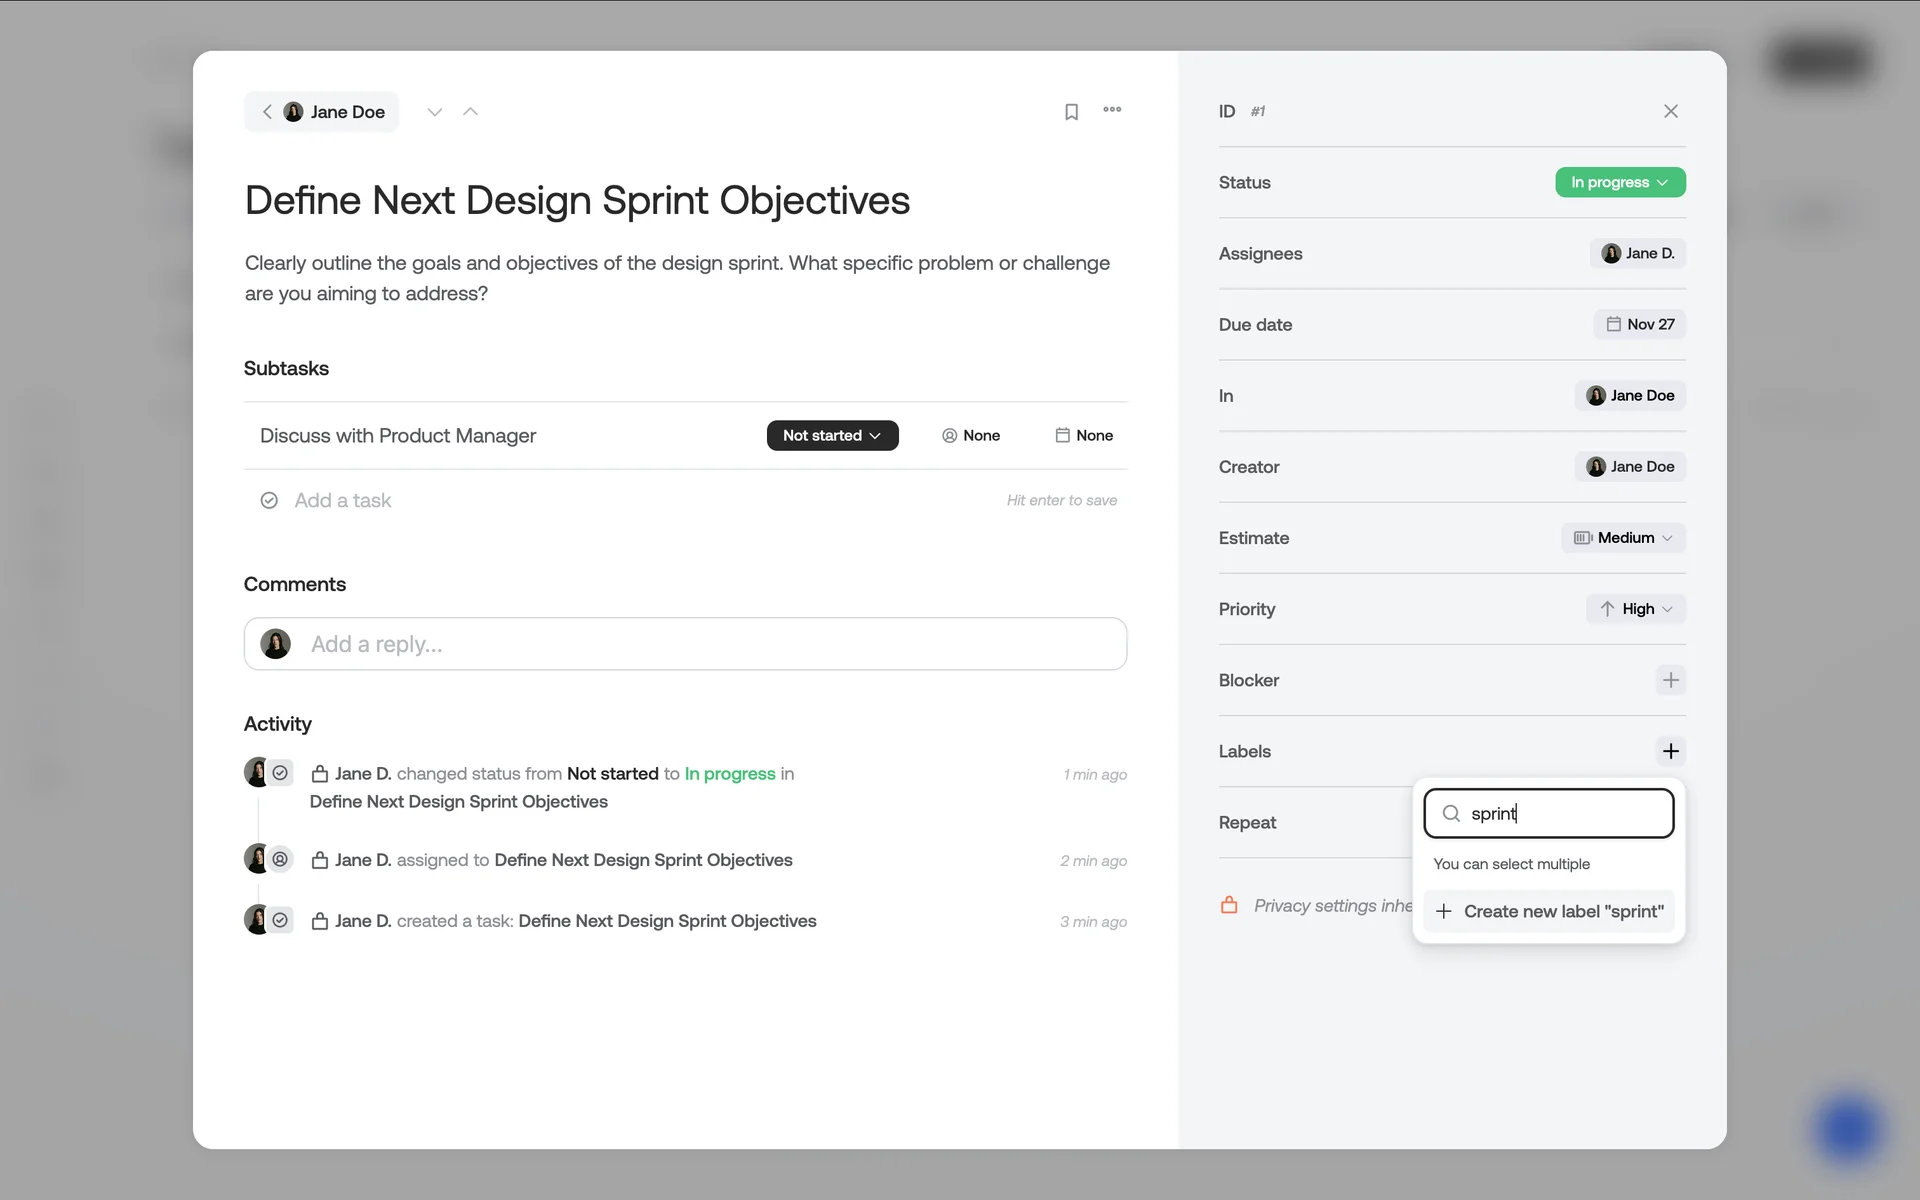
Task: Click the bookmark icon
Action: coord(1071,112)
